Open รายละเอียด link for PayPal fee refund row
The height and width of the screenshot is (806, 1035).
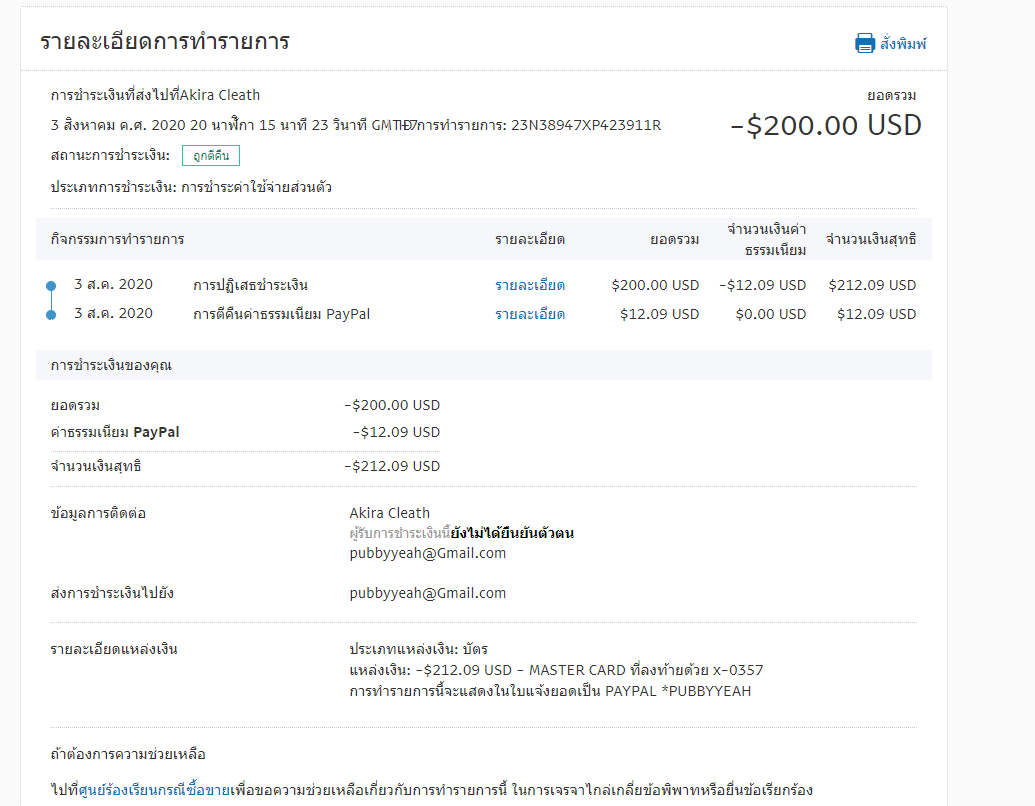530,314
